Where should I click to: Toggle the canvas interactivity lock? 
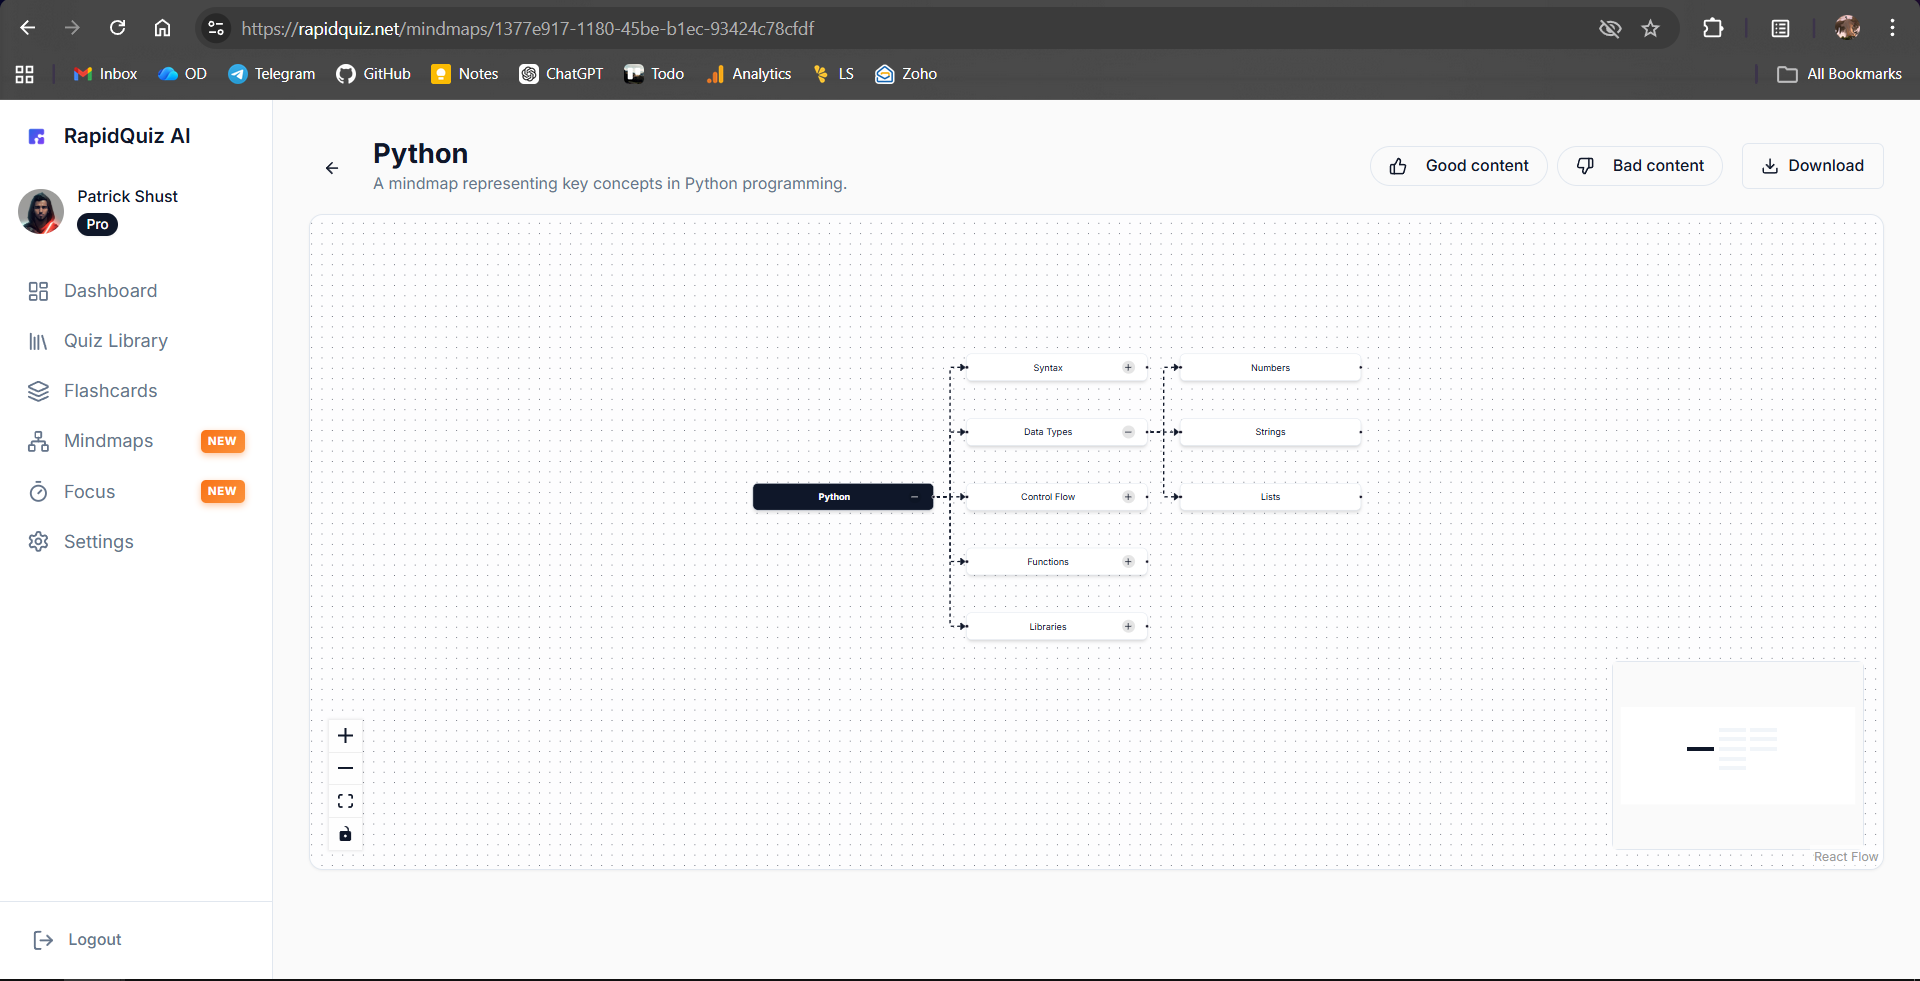(x=345, y=834)
